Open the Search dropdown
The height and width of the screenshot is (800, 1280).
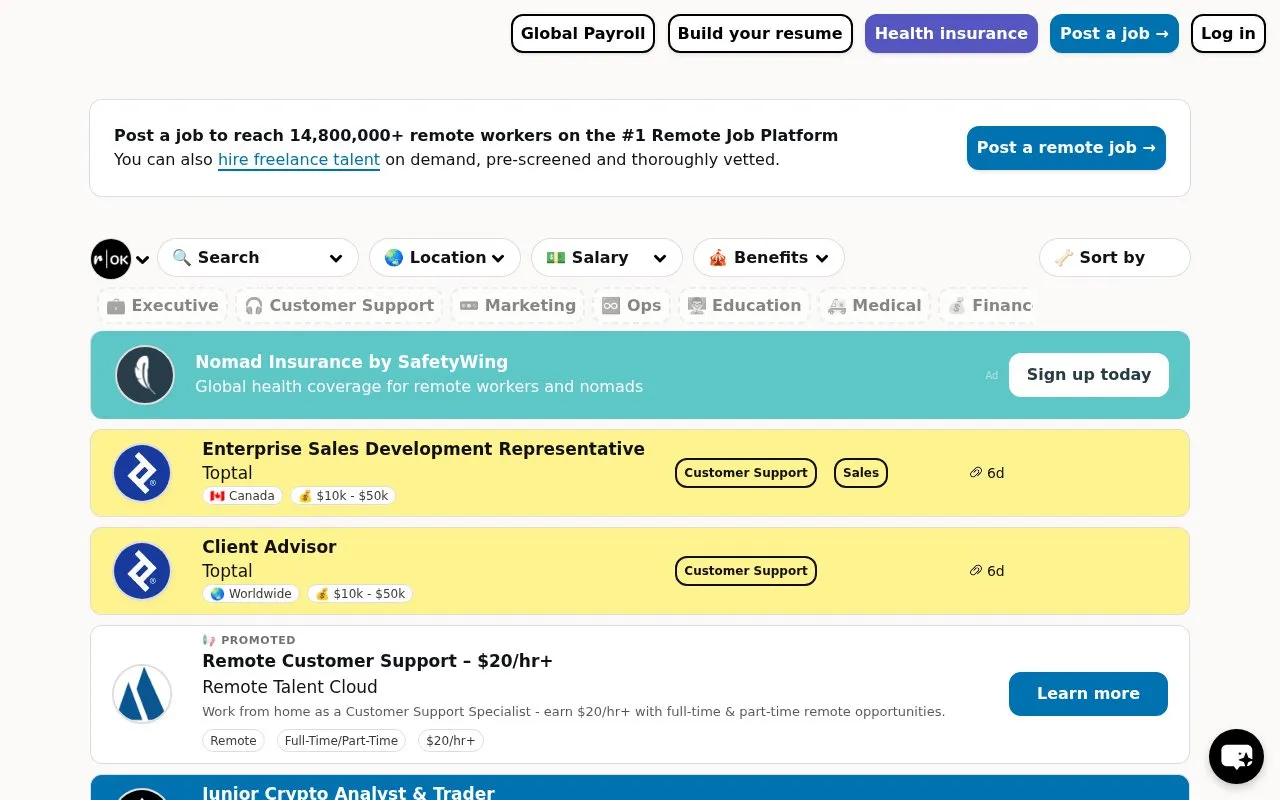click(258, 257)
